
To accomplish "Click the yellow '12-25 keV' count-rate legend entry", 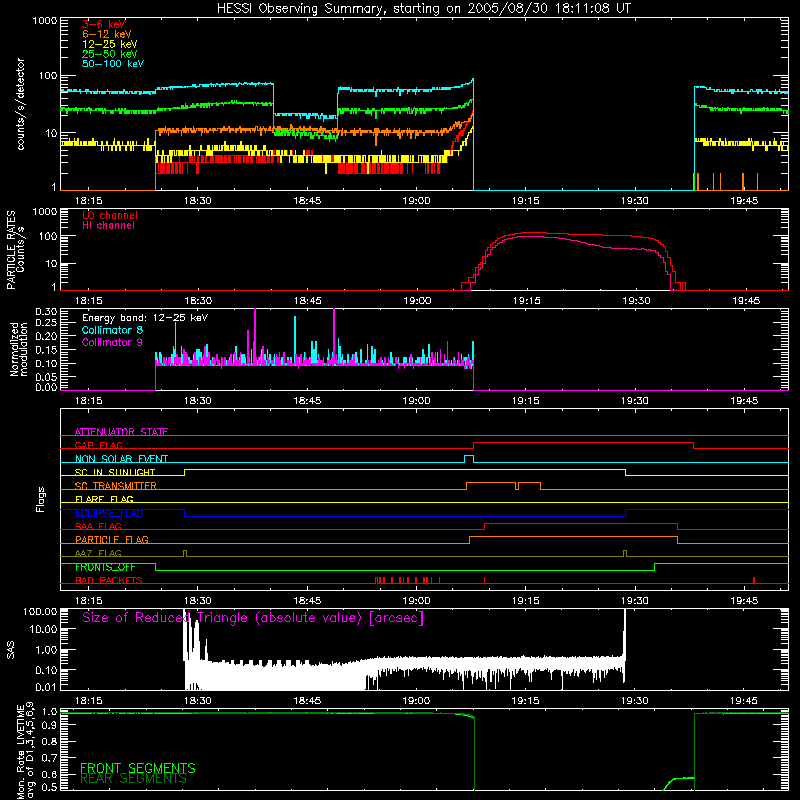I will pos(110,44).
